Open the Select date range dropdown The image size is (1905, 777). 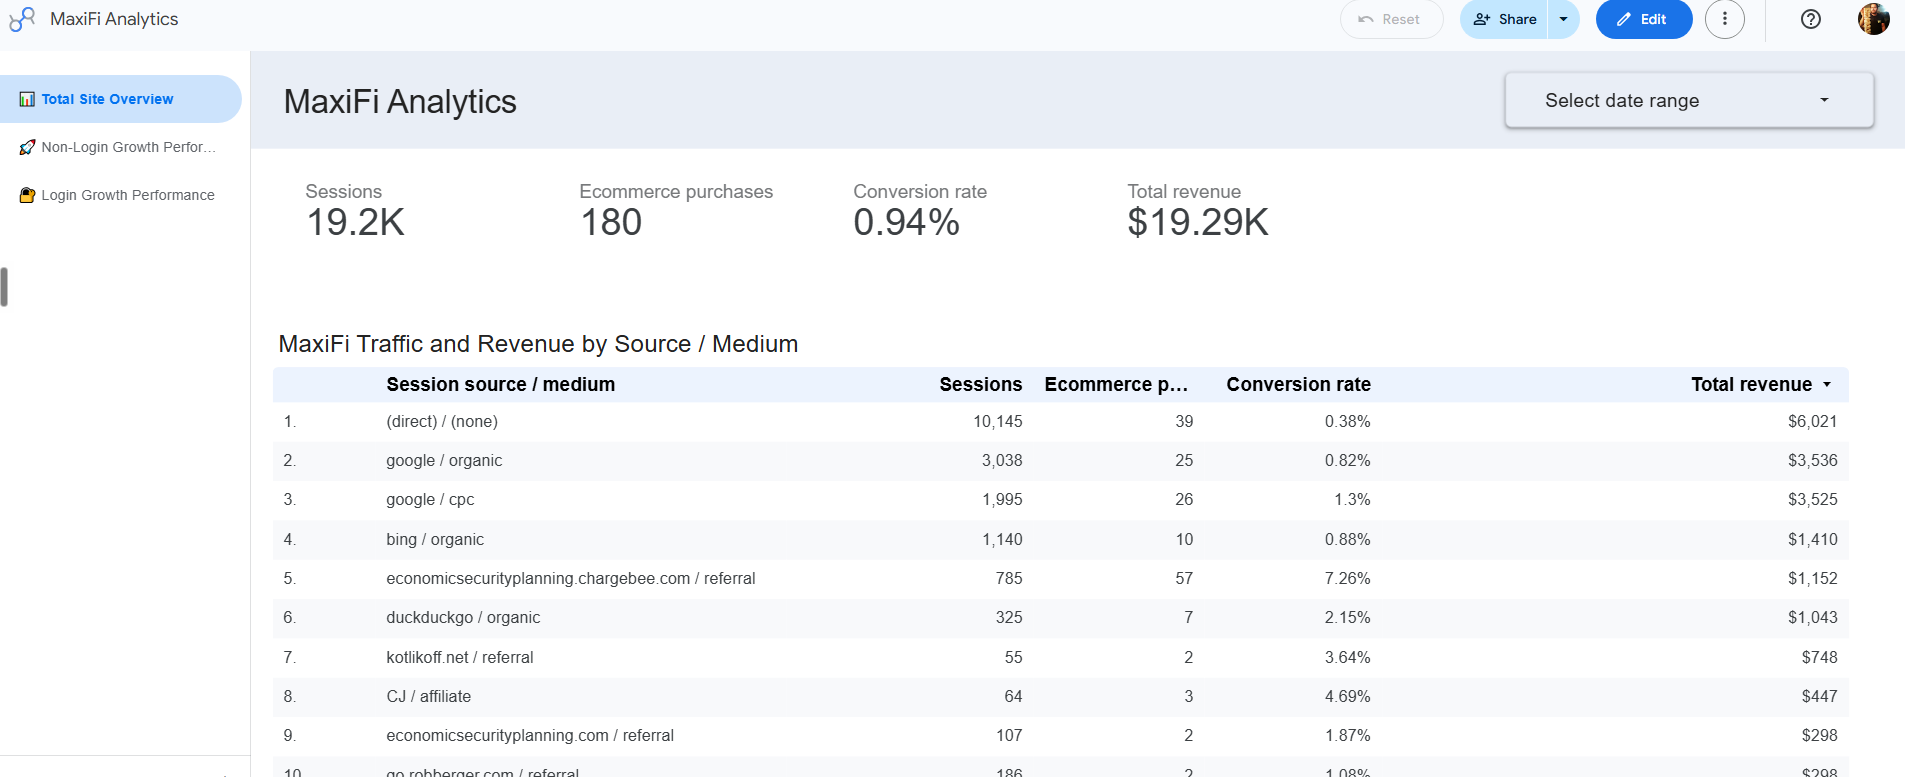pos(1689,100)
